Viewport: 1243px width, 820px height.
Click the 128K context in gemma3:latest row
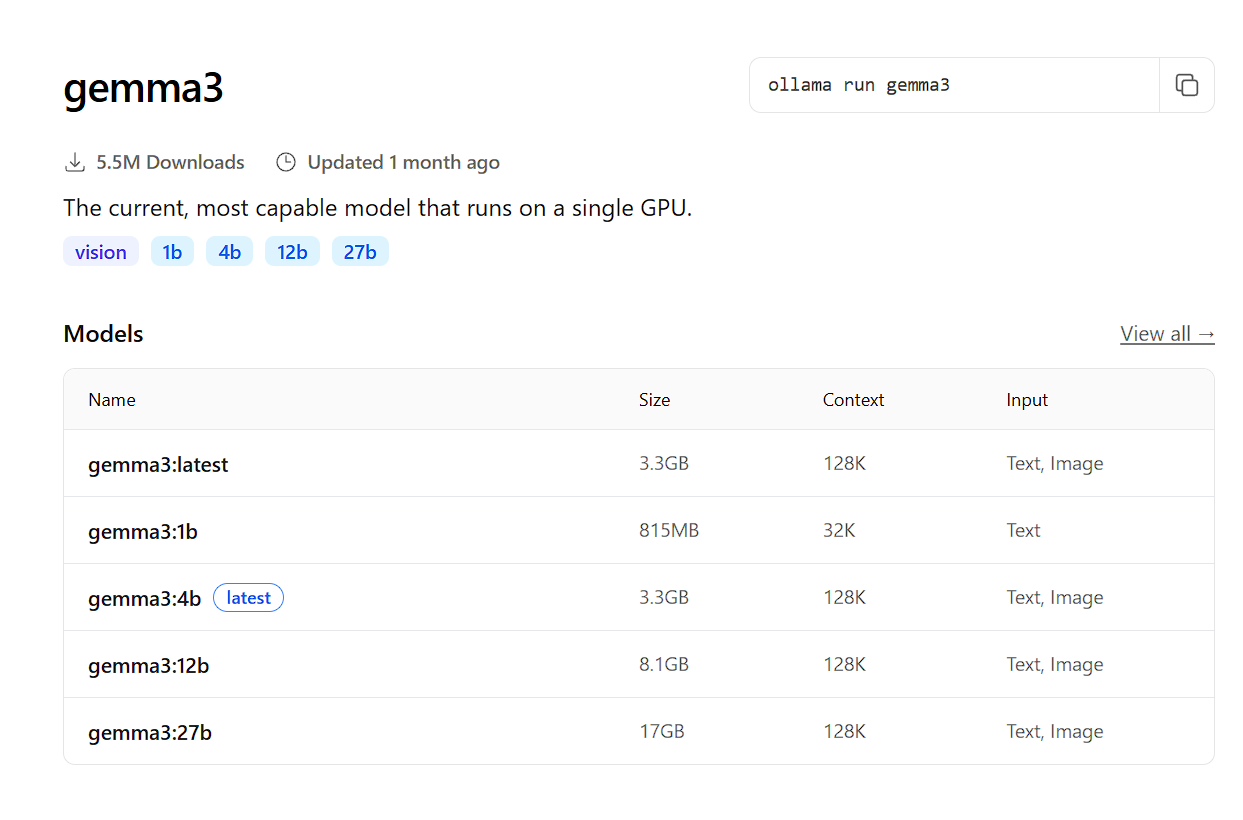844,464
